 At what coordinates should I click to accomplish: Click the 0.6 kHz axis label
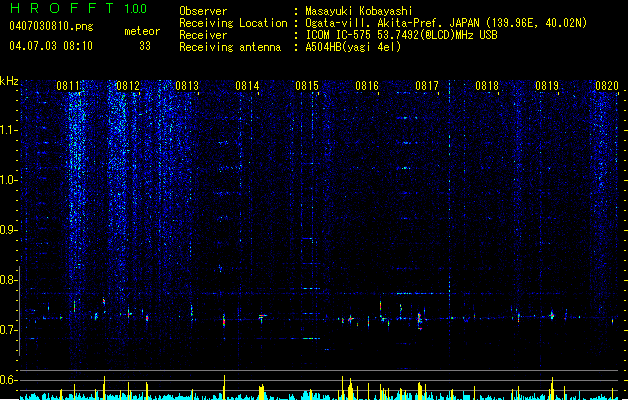[x=9, y=380]
